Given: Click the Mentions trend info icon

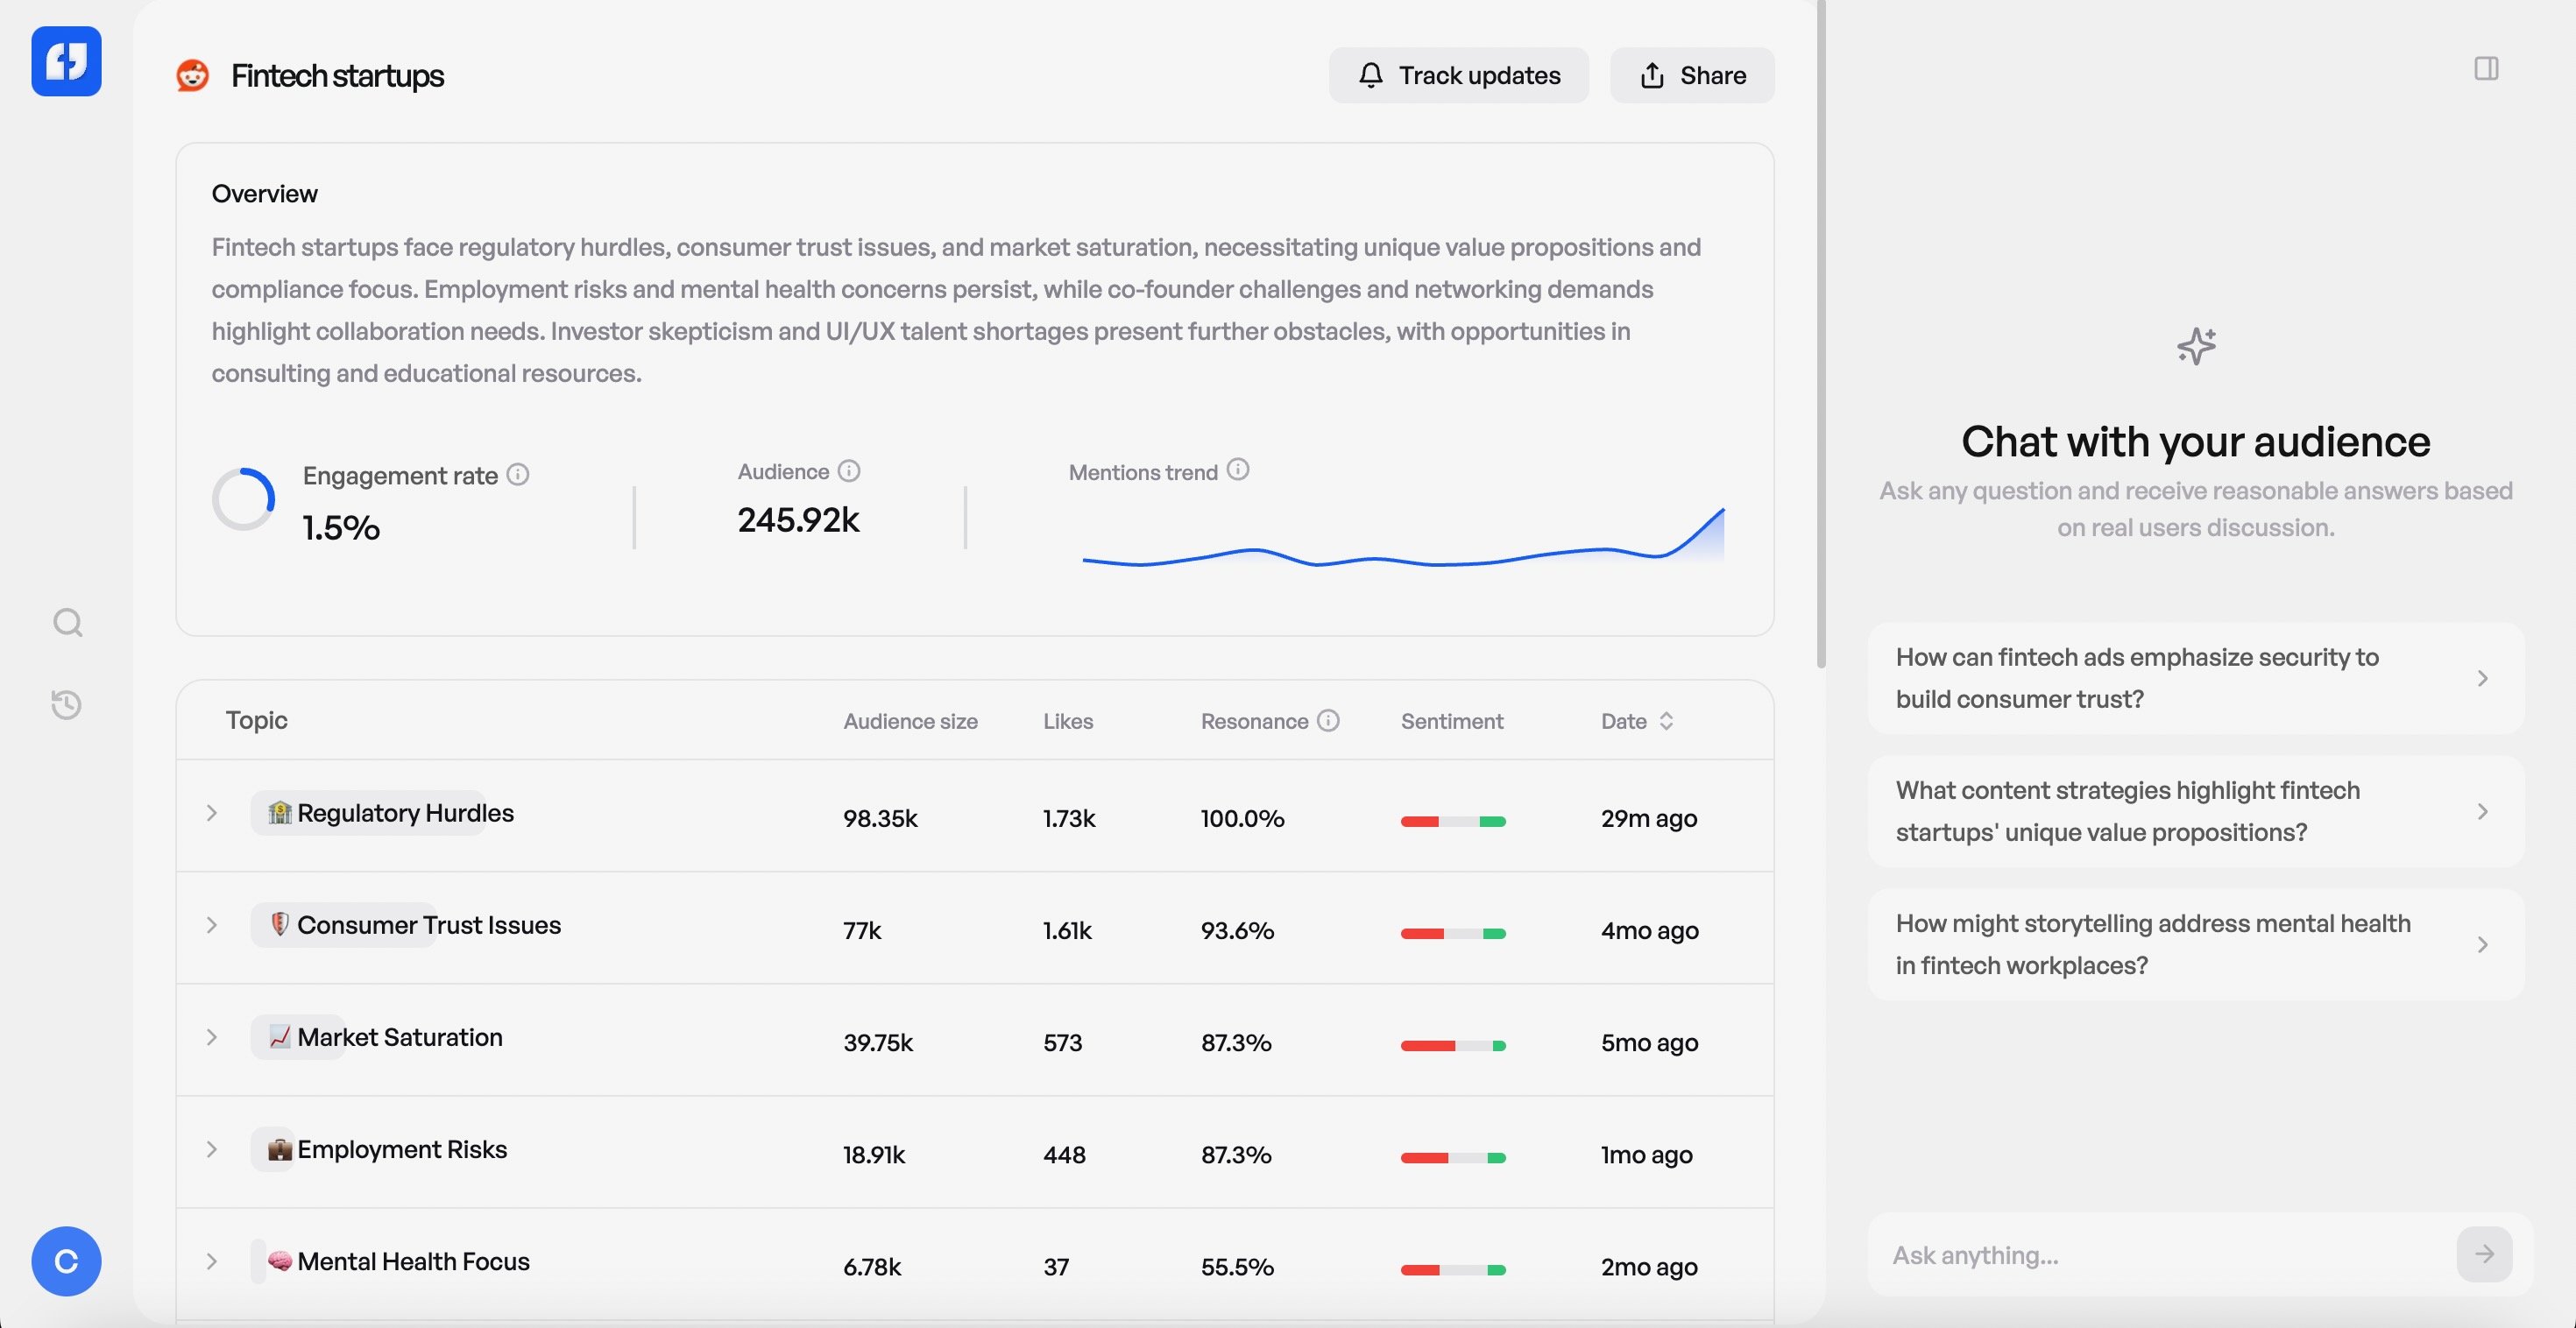Looking at the screenshot, I should [x=1238, y=470].
